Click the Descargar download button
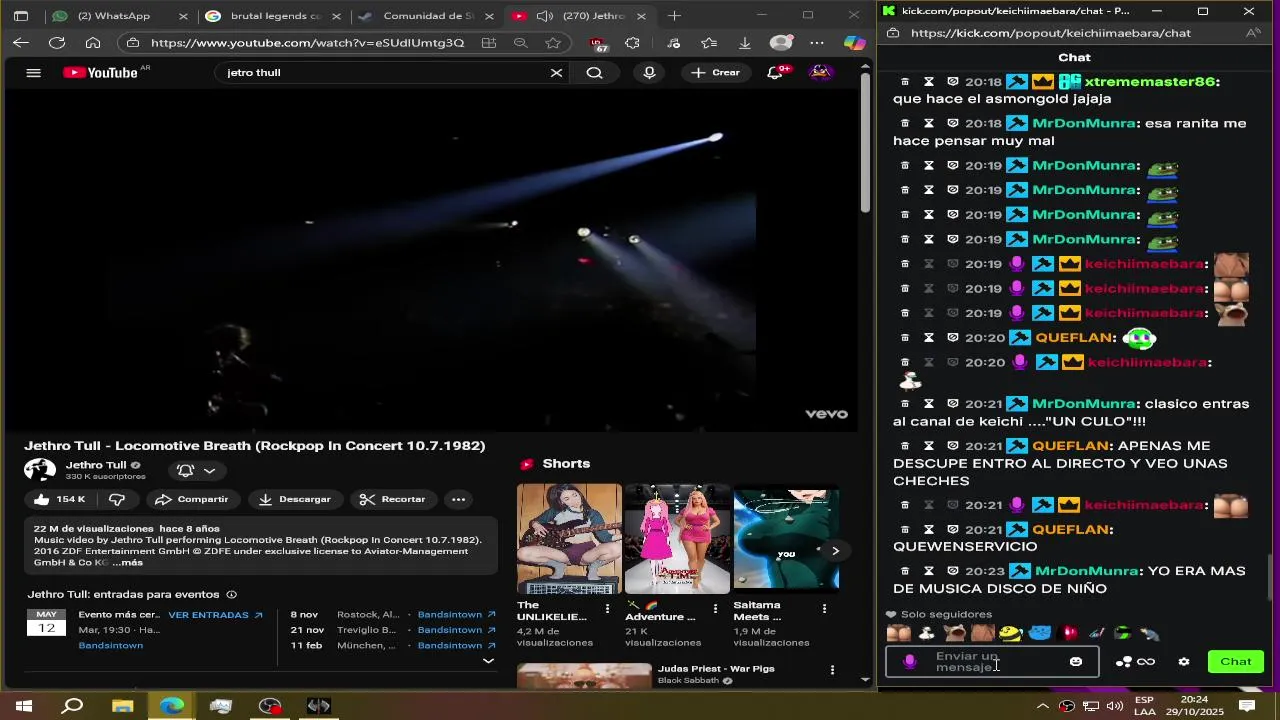This screenshot has height=720, width=1280. tap(295, 499)
